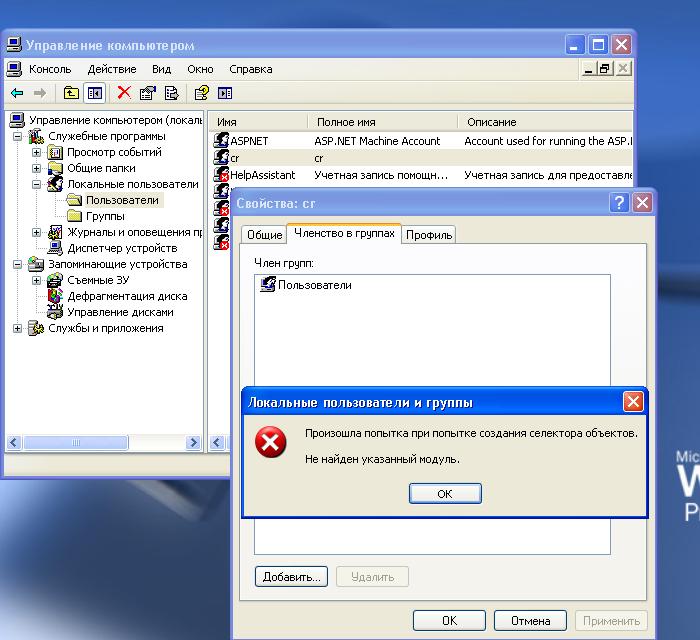This screenshot has height=640, width=700.
Task: Expand the Журналы и оповещения node
Action: tap(37, 232)
